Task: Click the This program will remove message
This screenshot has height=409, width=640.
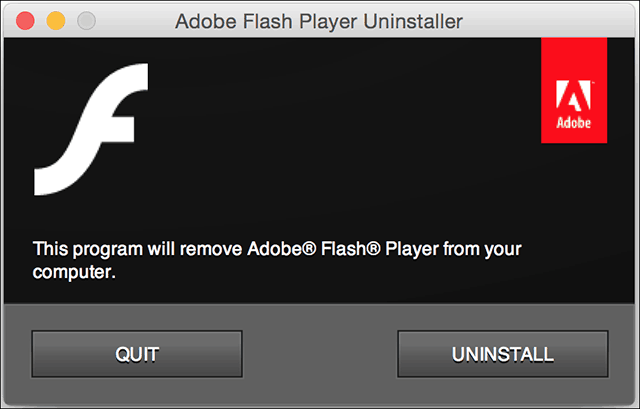Action: 277,260
